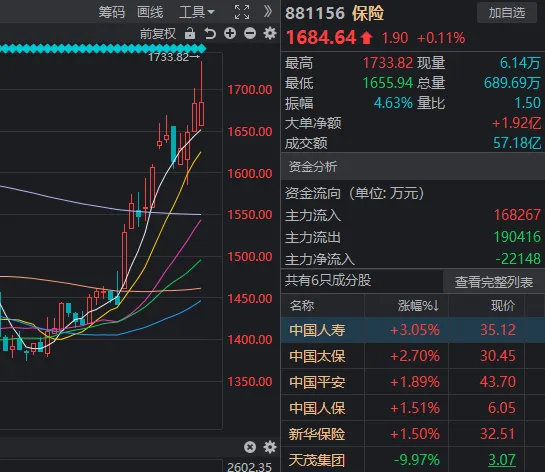Viewport: 545px width, 472px height.
Task: Click the 最低 value 1655.94
Action: pos(388,83)
